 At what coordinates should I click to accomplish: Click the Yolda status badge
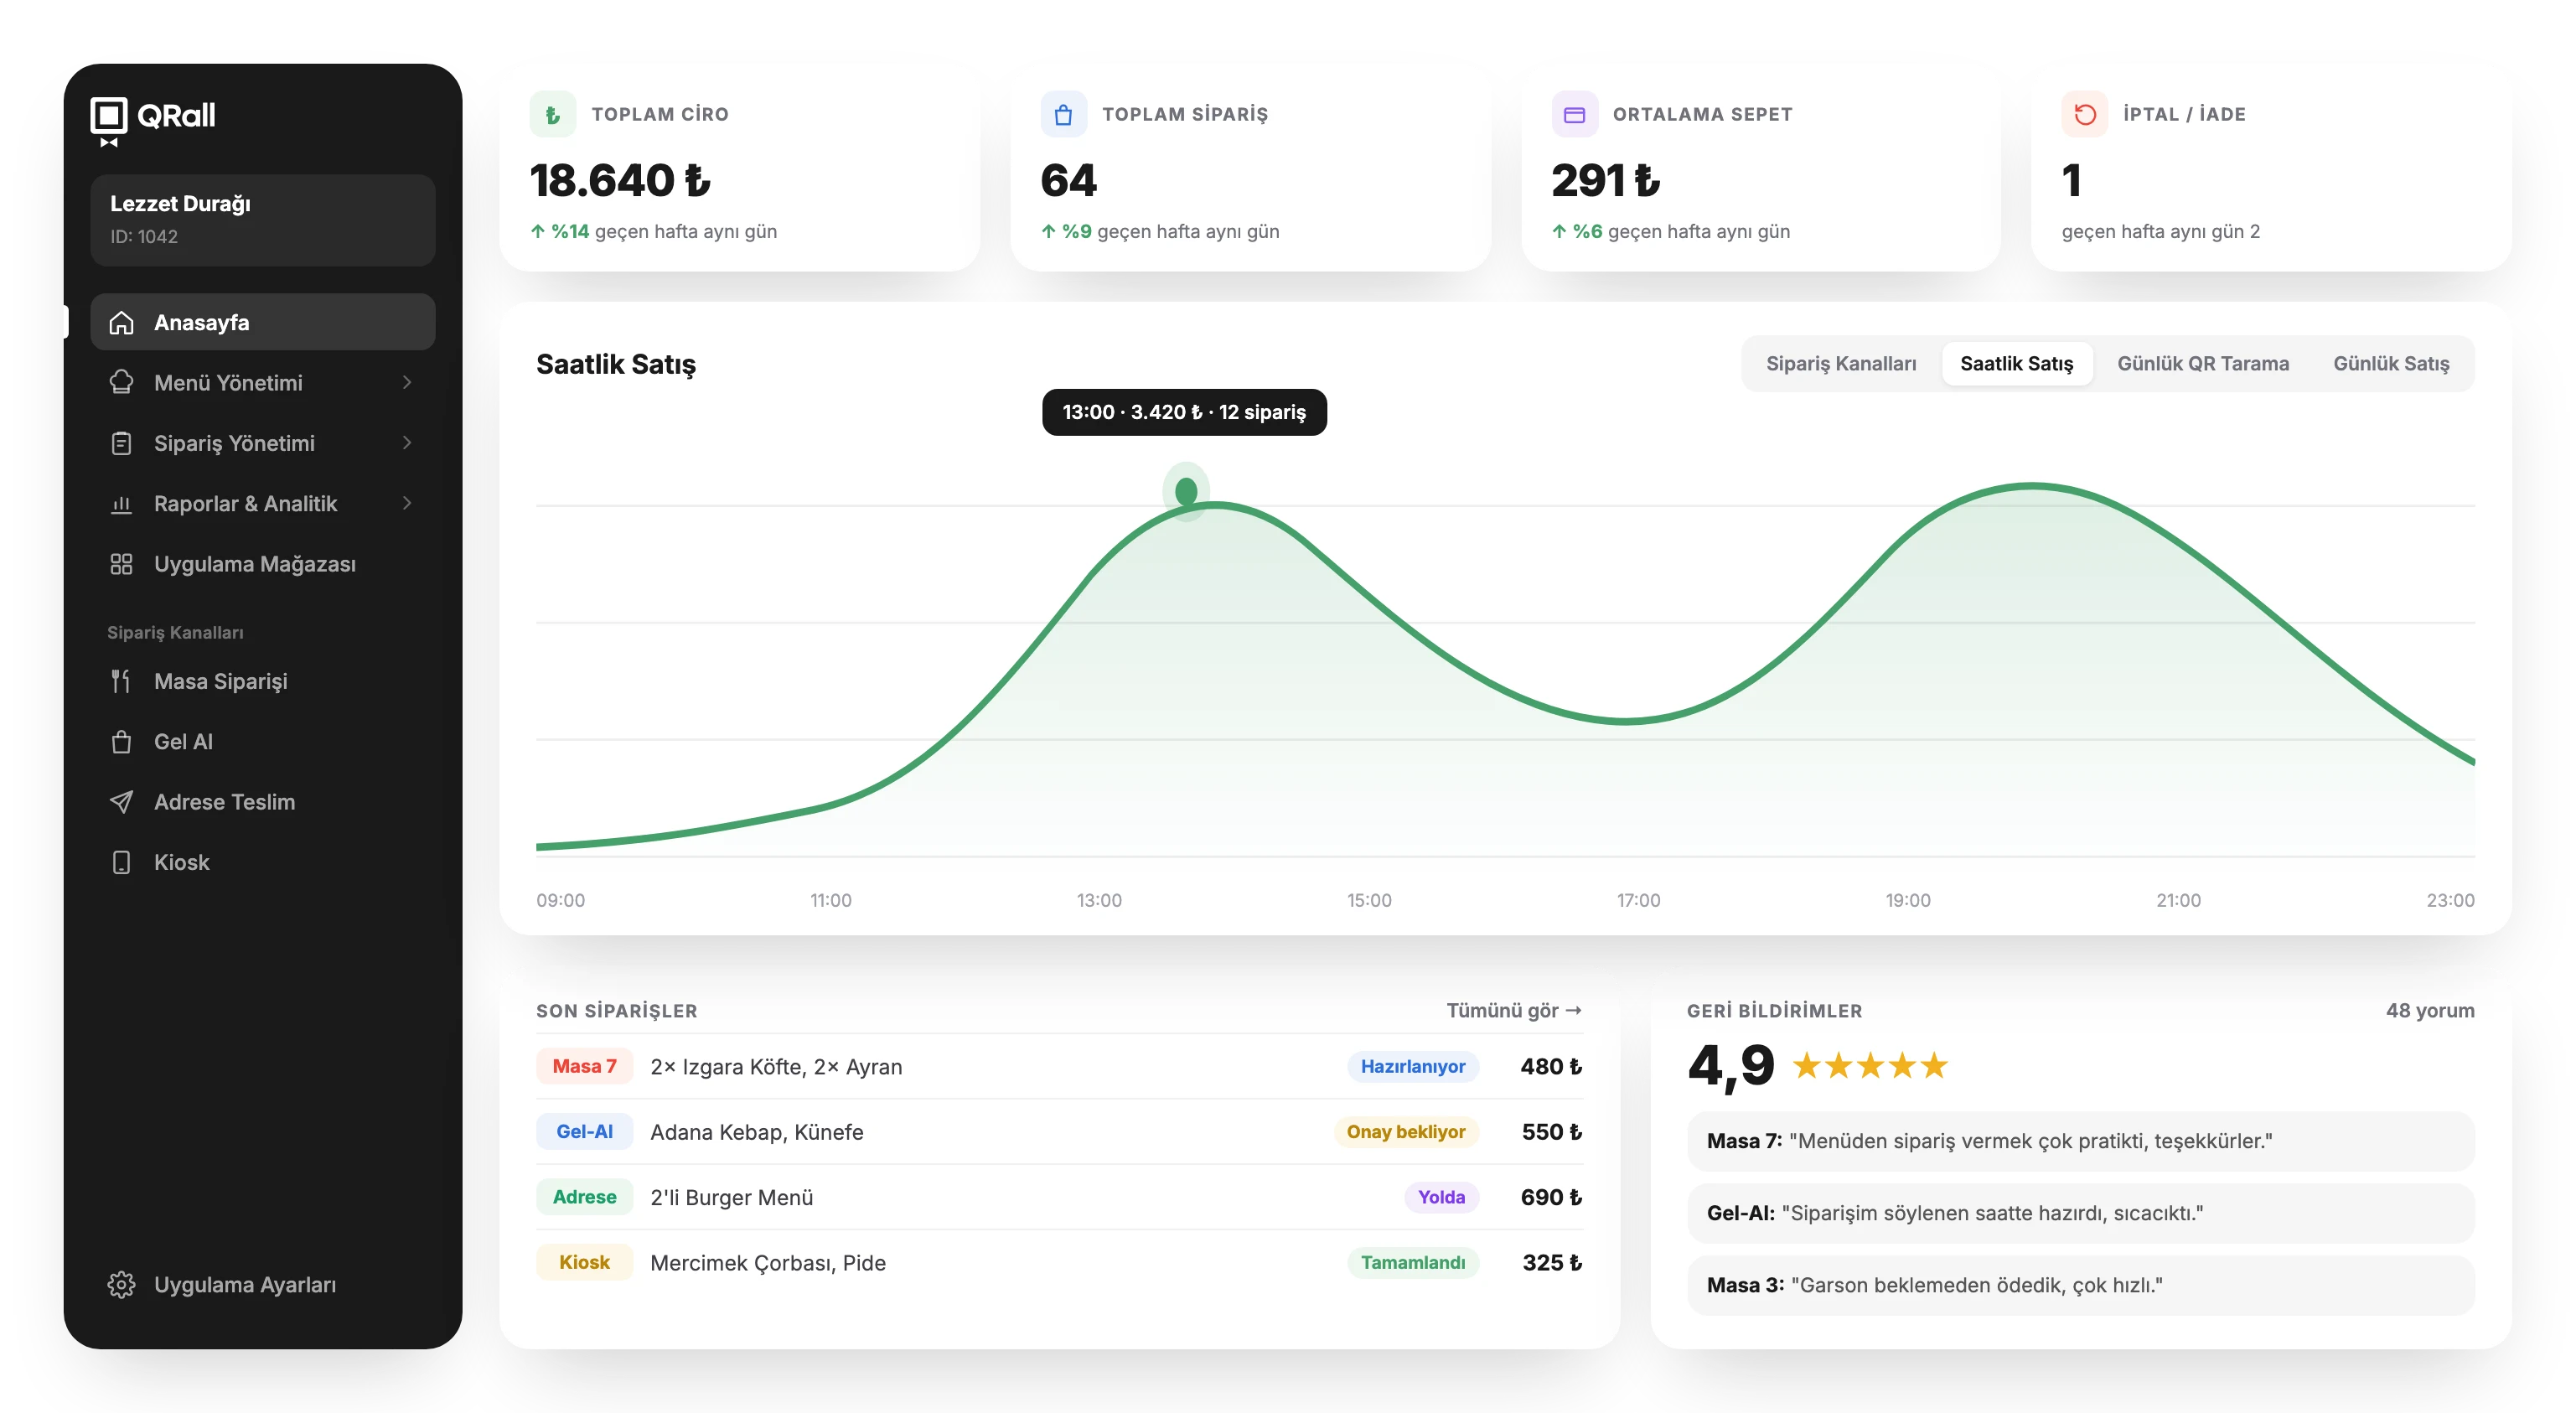1441,1196
